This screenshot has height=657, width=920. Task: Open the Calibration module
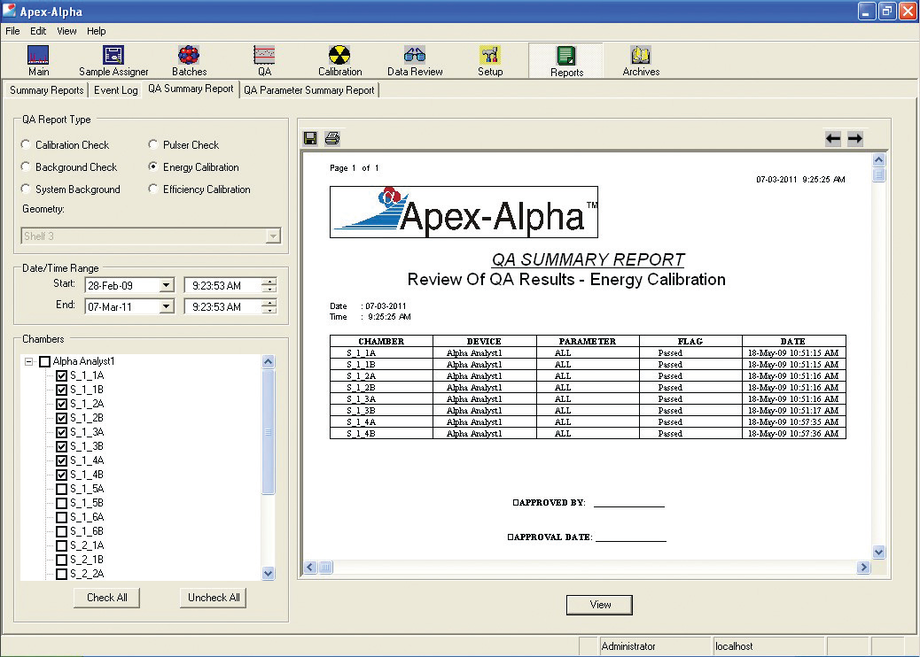pyautogui.click(x=340, y=60)
